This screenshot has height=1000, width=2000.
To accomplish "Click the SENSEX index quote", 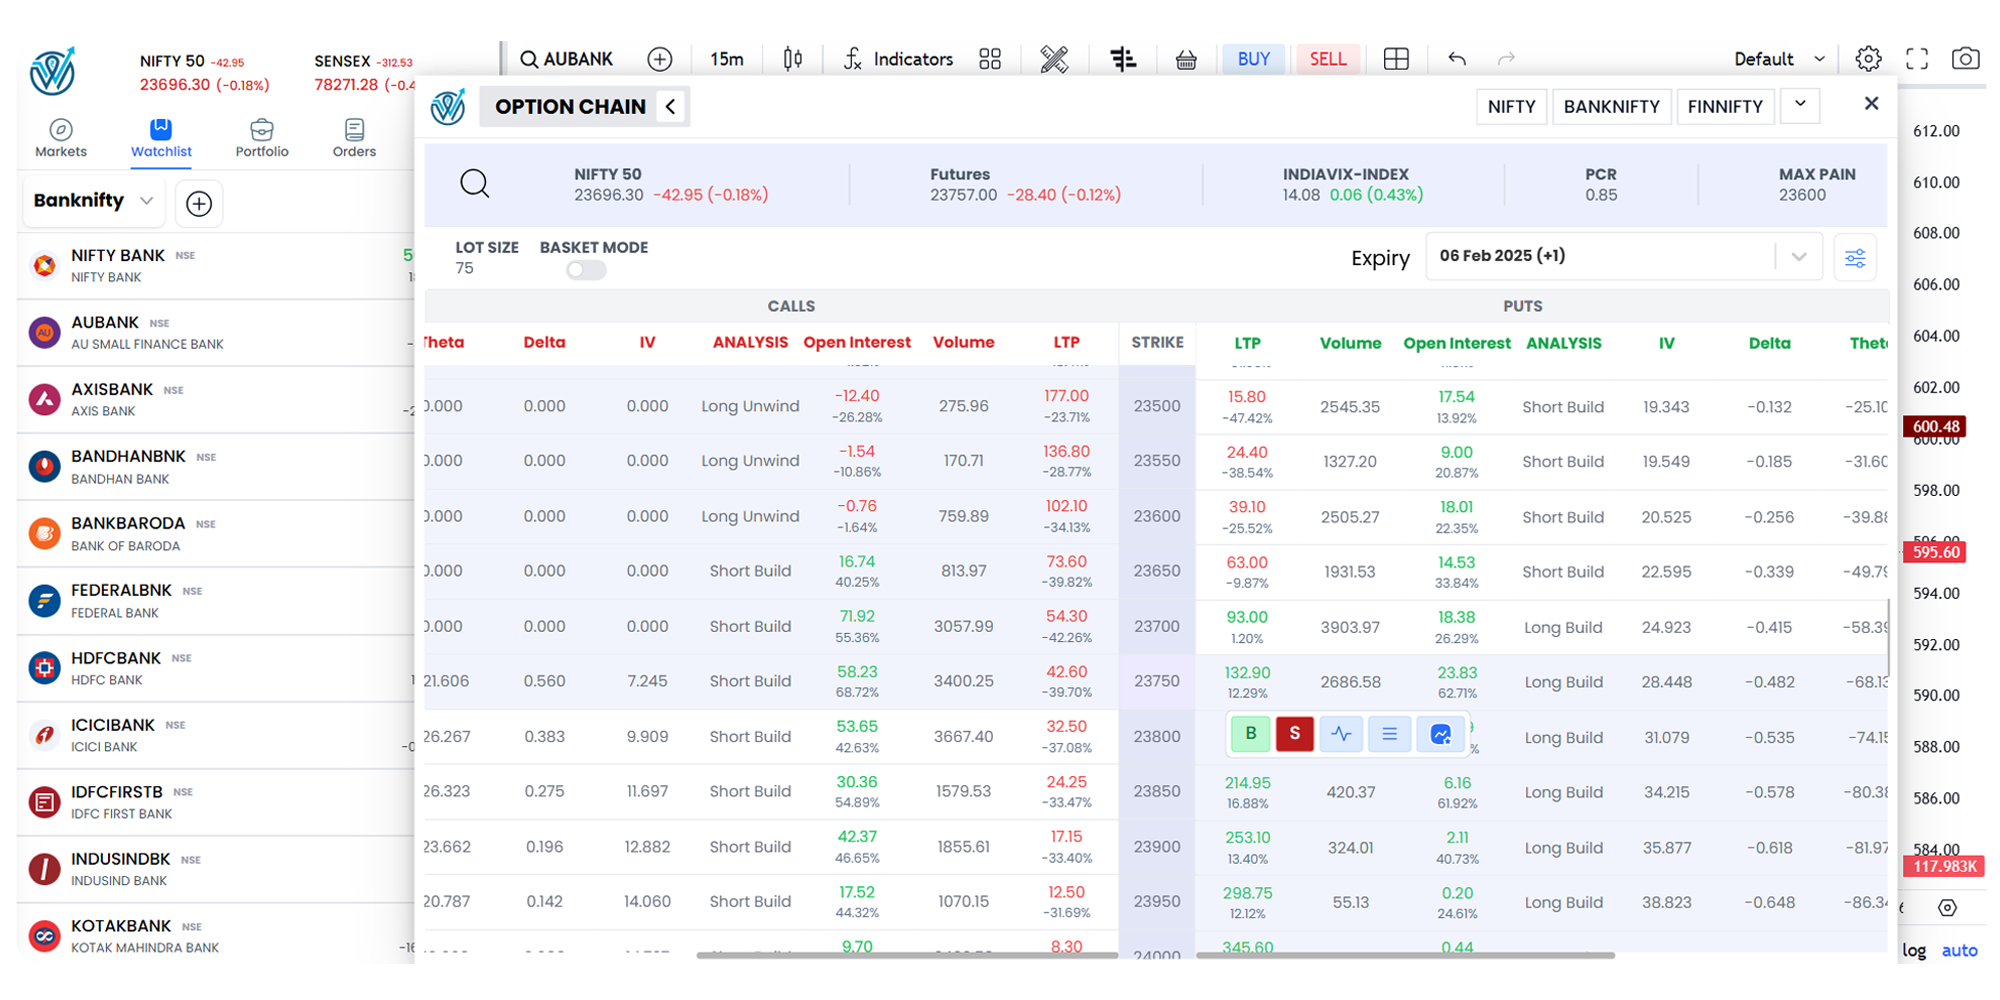I will (x=364, y=73).
